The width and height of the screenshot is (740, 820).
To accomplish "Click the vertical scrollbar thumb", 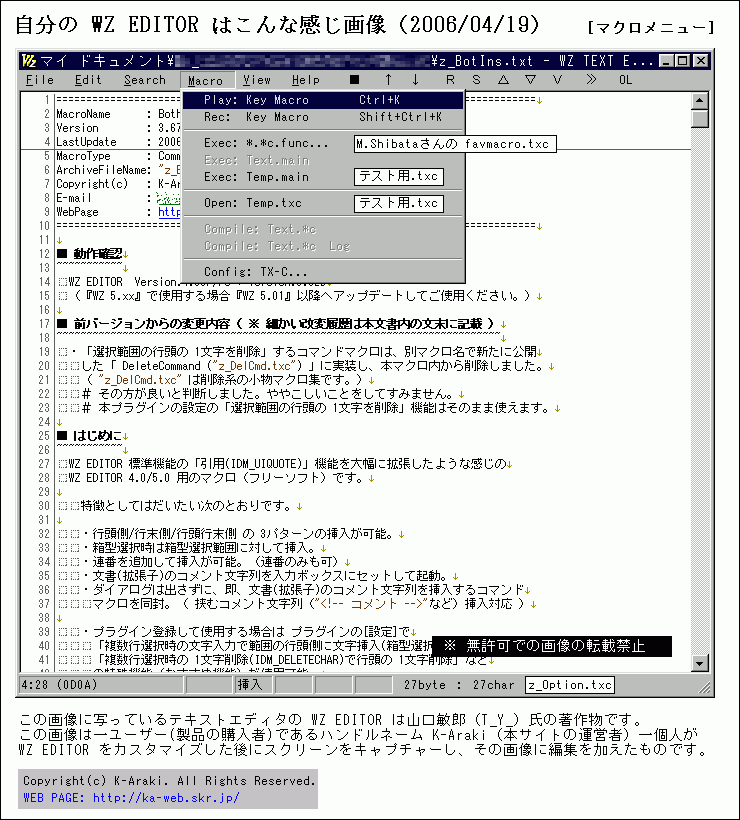I will tap(700, 119).
